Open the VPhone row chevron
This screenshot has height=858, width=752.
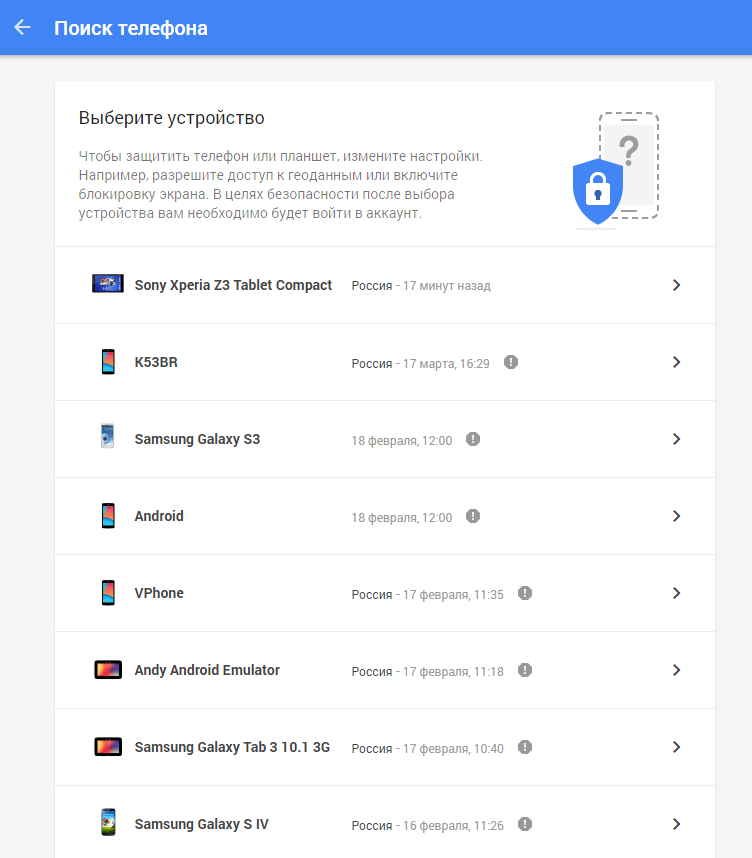tap(676, 593)
